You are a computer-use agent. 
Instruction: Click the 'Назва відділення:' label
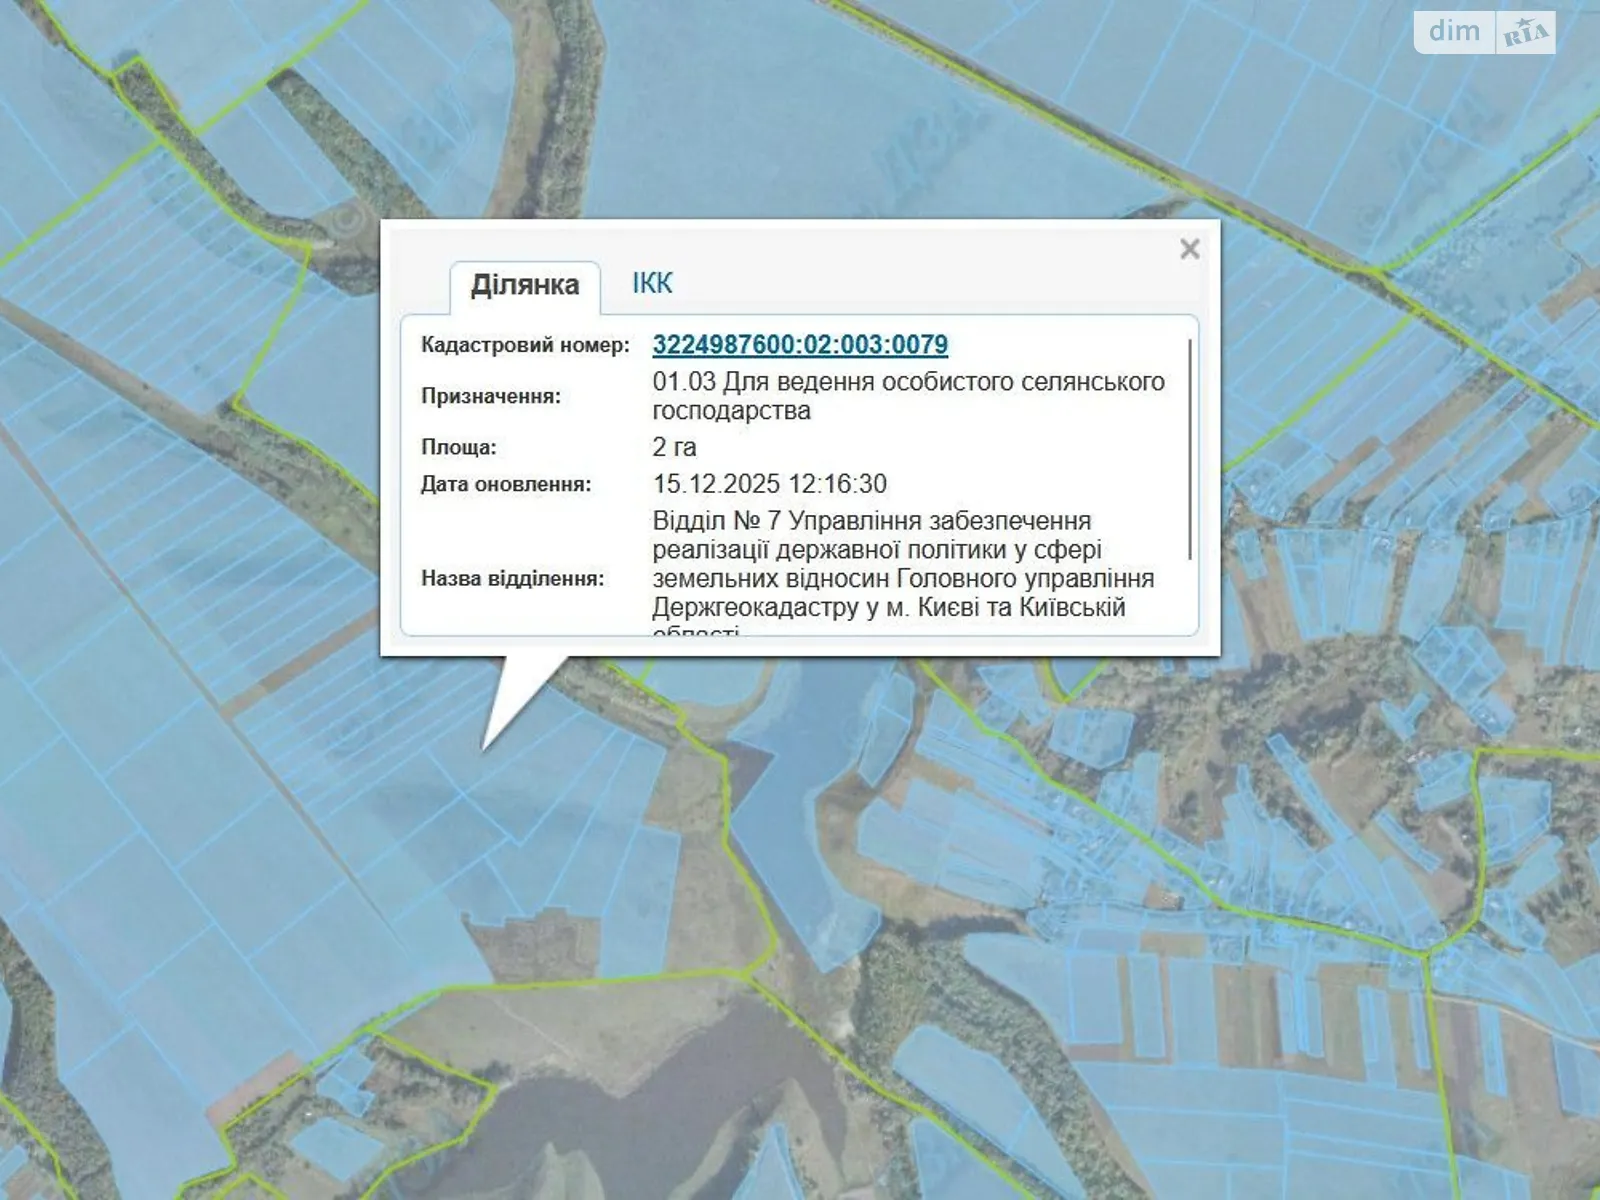point(512,578)
